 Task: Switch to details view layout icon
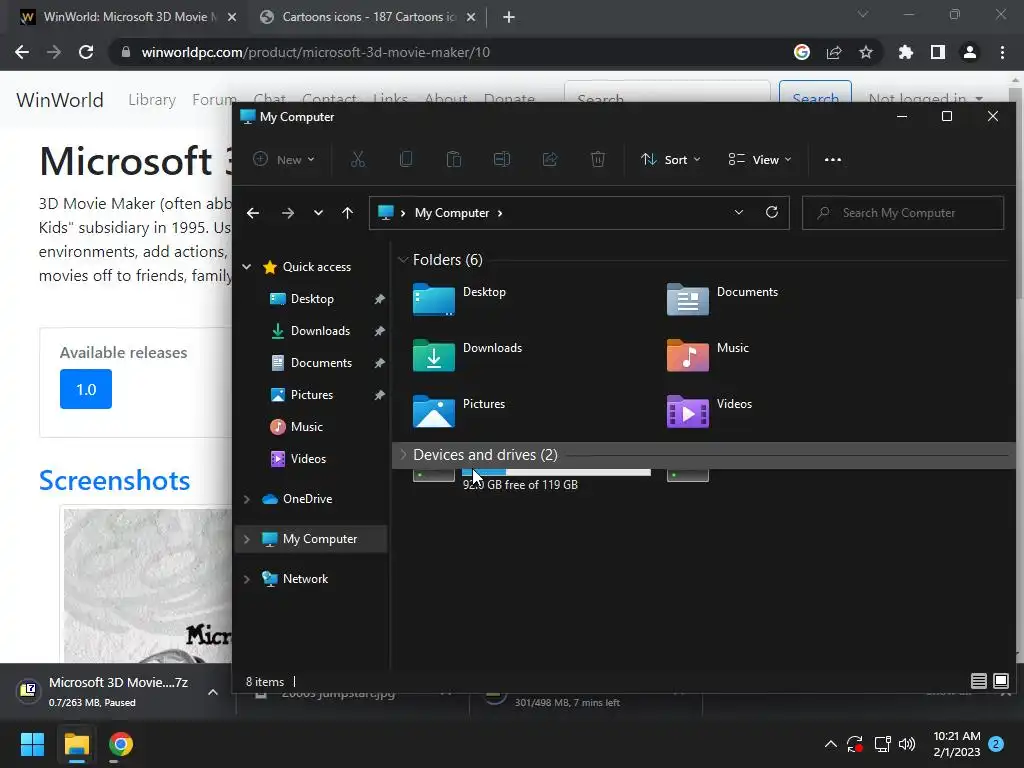tap(978, 681)
